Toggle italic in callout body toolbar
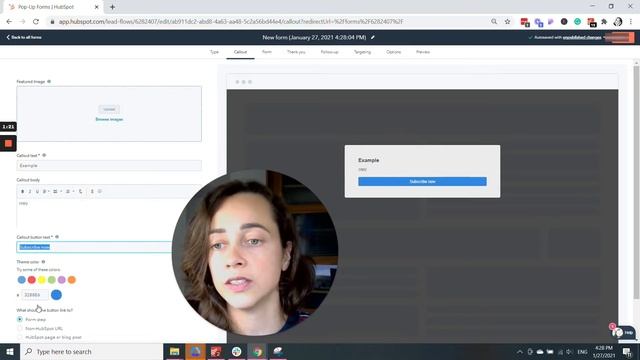Viewport: 640px width, 360px height. tap(30, 191)
